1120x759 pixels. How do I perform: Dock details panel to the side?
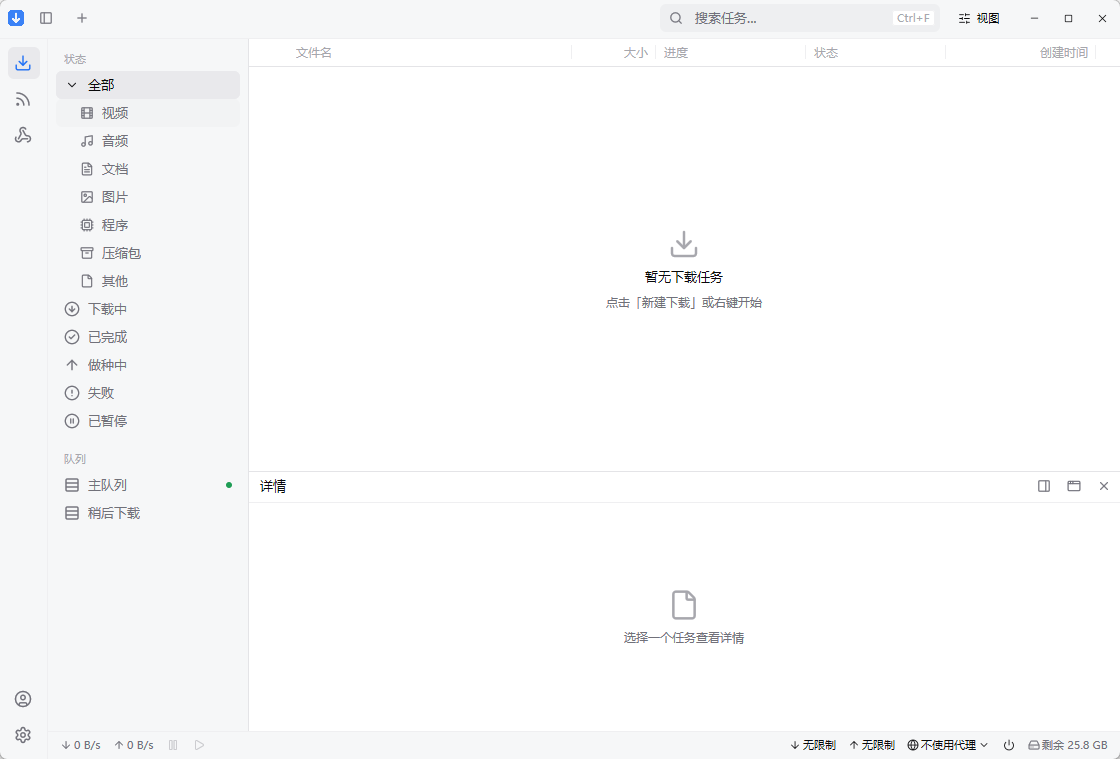pos(1044,486)
